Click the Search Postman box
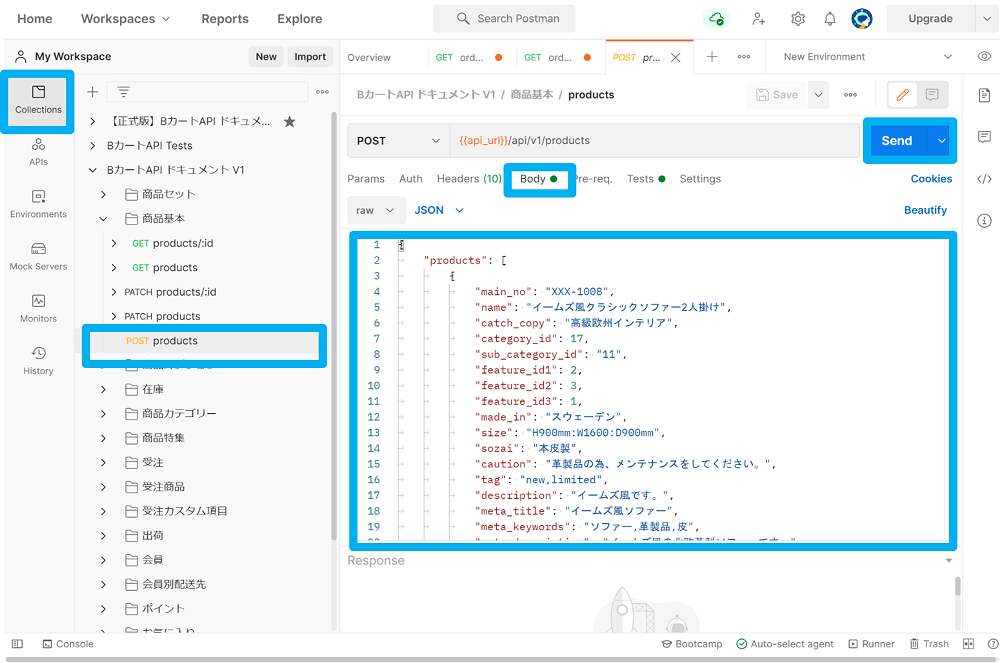The width and height of the screenshot is (1000, 663). tap(504, 18)
